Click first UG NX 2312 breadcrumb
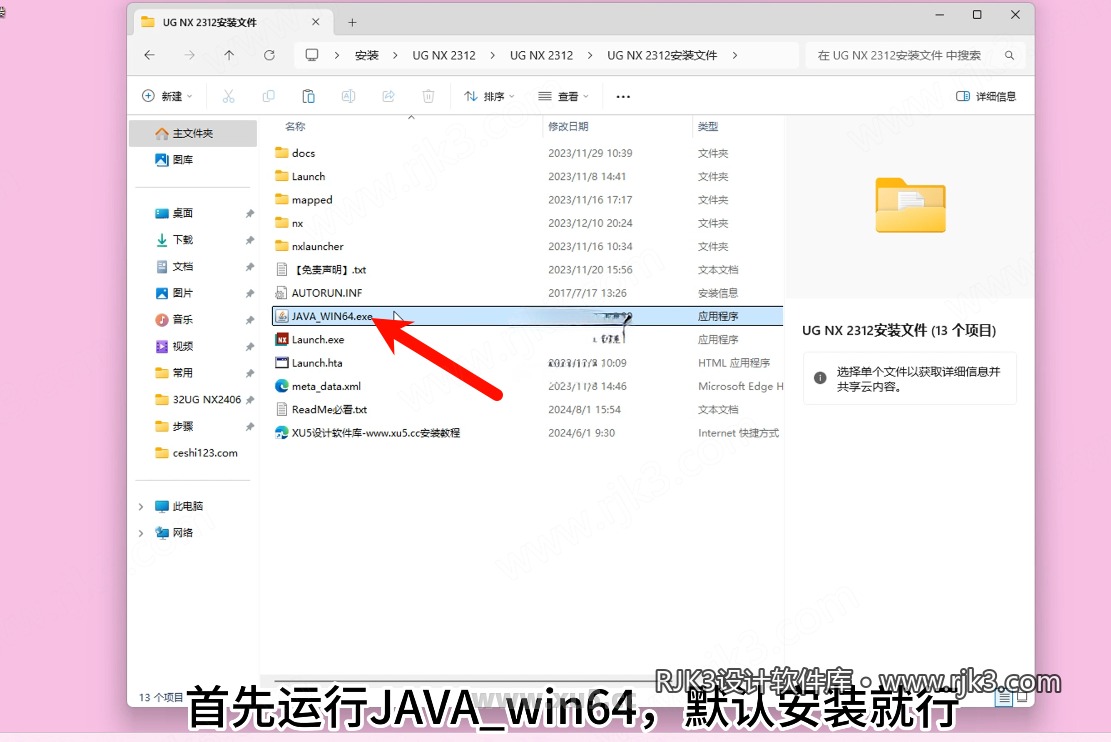The width and height of the screenshot is (1111, 742). coord(444,55)
